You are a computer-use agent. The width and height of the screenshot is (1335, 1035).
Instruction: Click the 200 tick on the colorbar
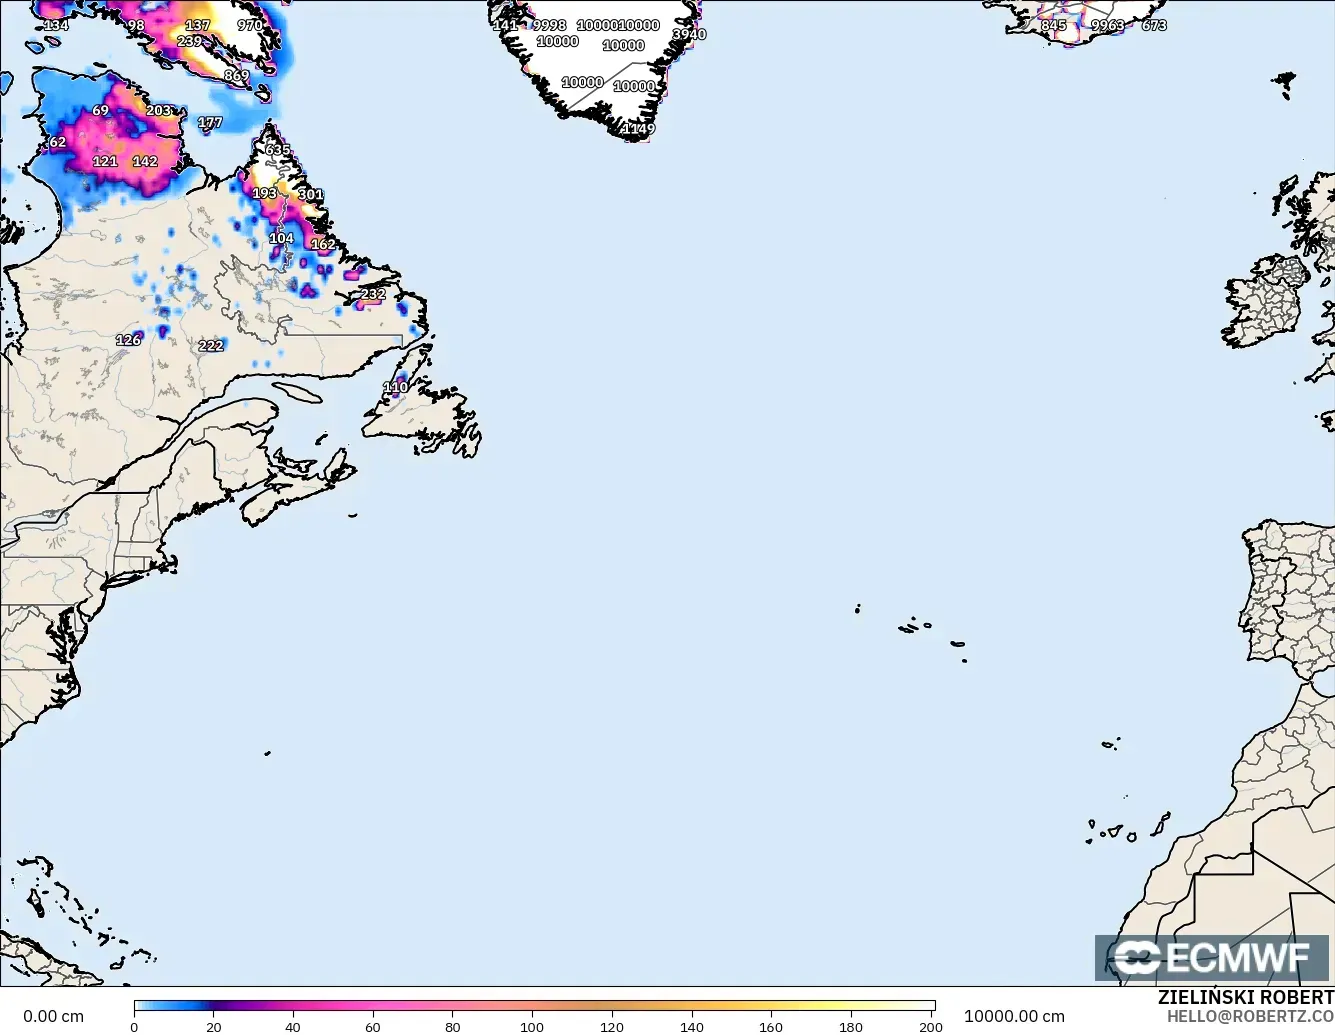tap(931, 1026)
